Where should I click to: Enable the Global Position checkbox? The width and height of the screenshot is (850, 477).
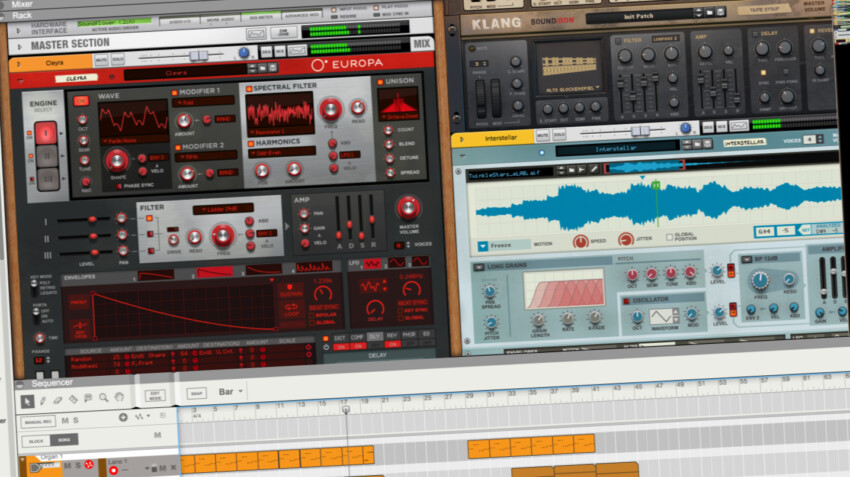click(x=669, y=237)
